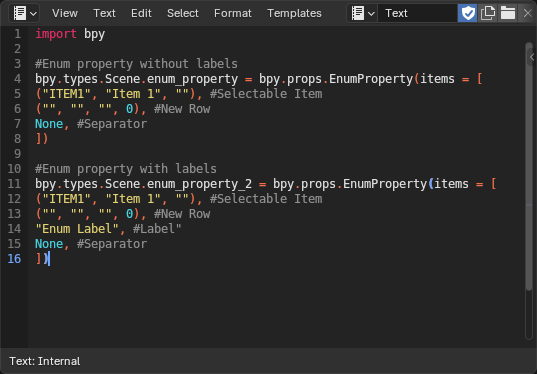Open text file folder icon
This screenshot has height=374, width=537.
pyautogui.click(x=508, y=13)
